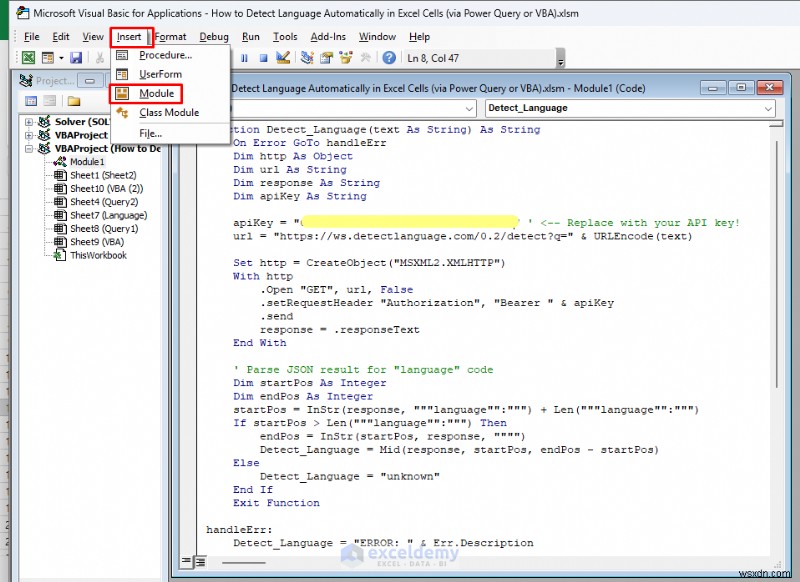Open the Help menu

pyautogui.click(x=419, y=37)
